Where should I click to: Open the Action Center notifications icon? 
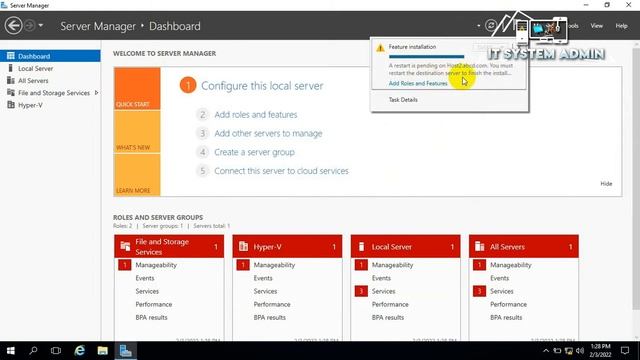[x=624, y=351]
